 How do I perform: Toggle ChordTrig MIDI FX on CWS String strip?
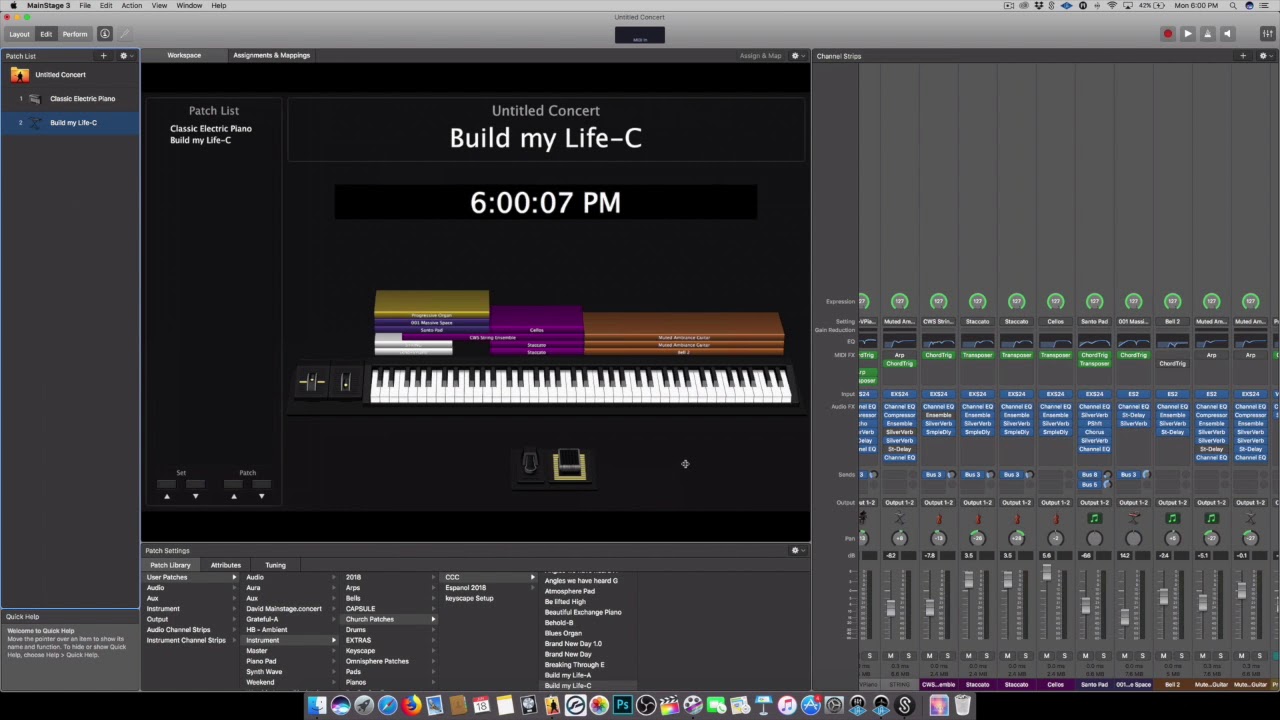[938, 355]
